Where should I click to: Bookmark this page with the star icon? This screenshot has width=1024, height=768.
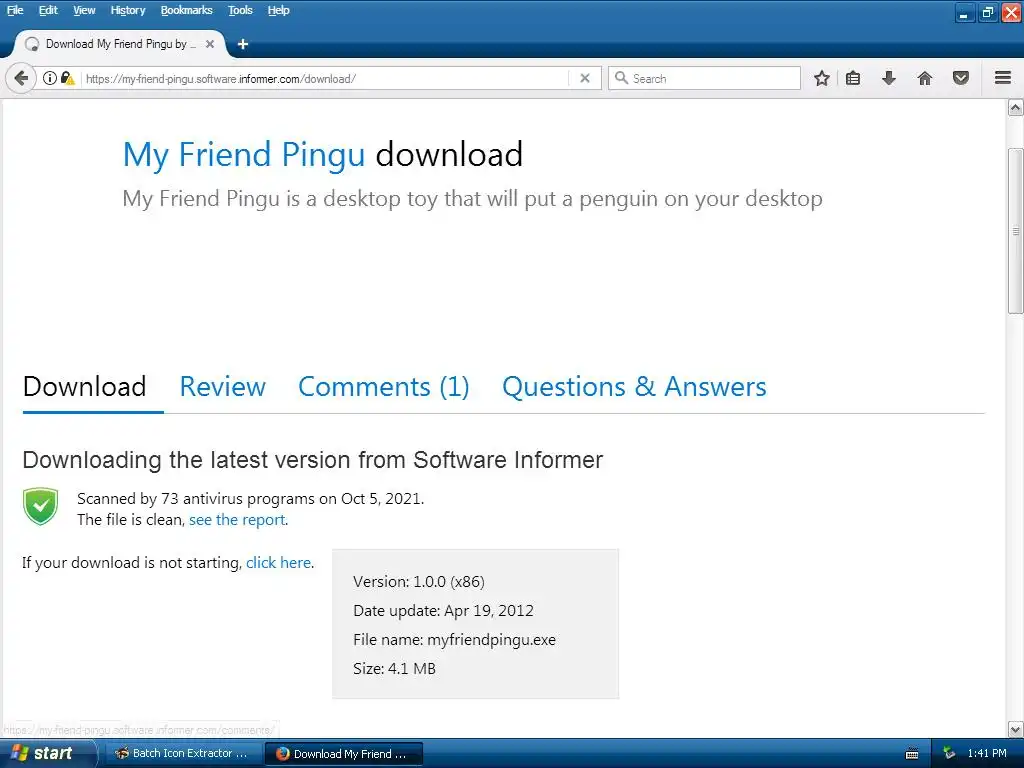822,78
